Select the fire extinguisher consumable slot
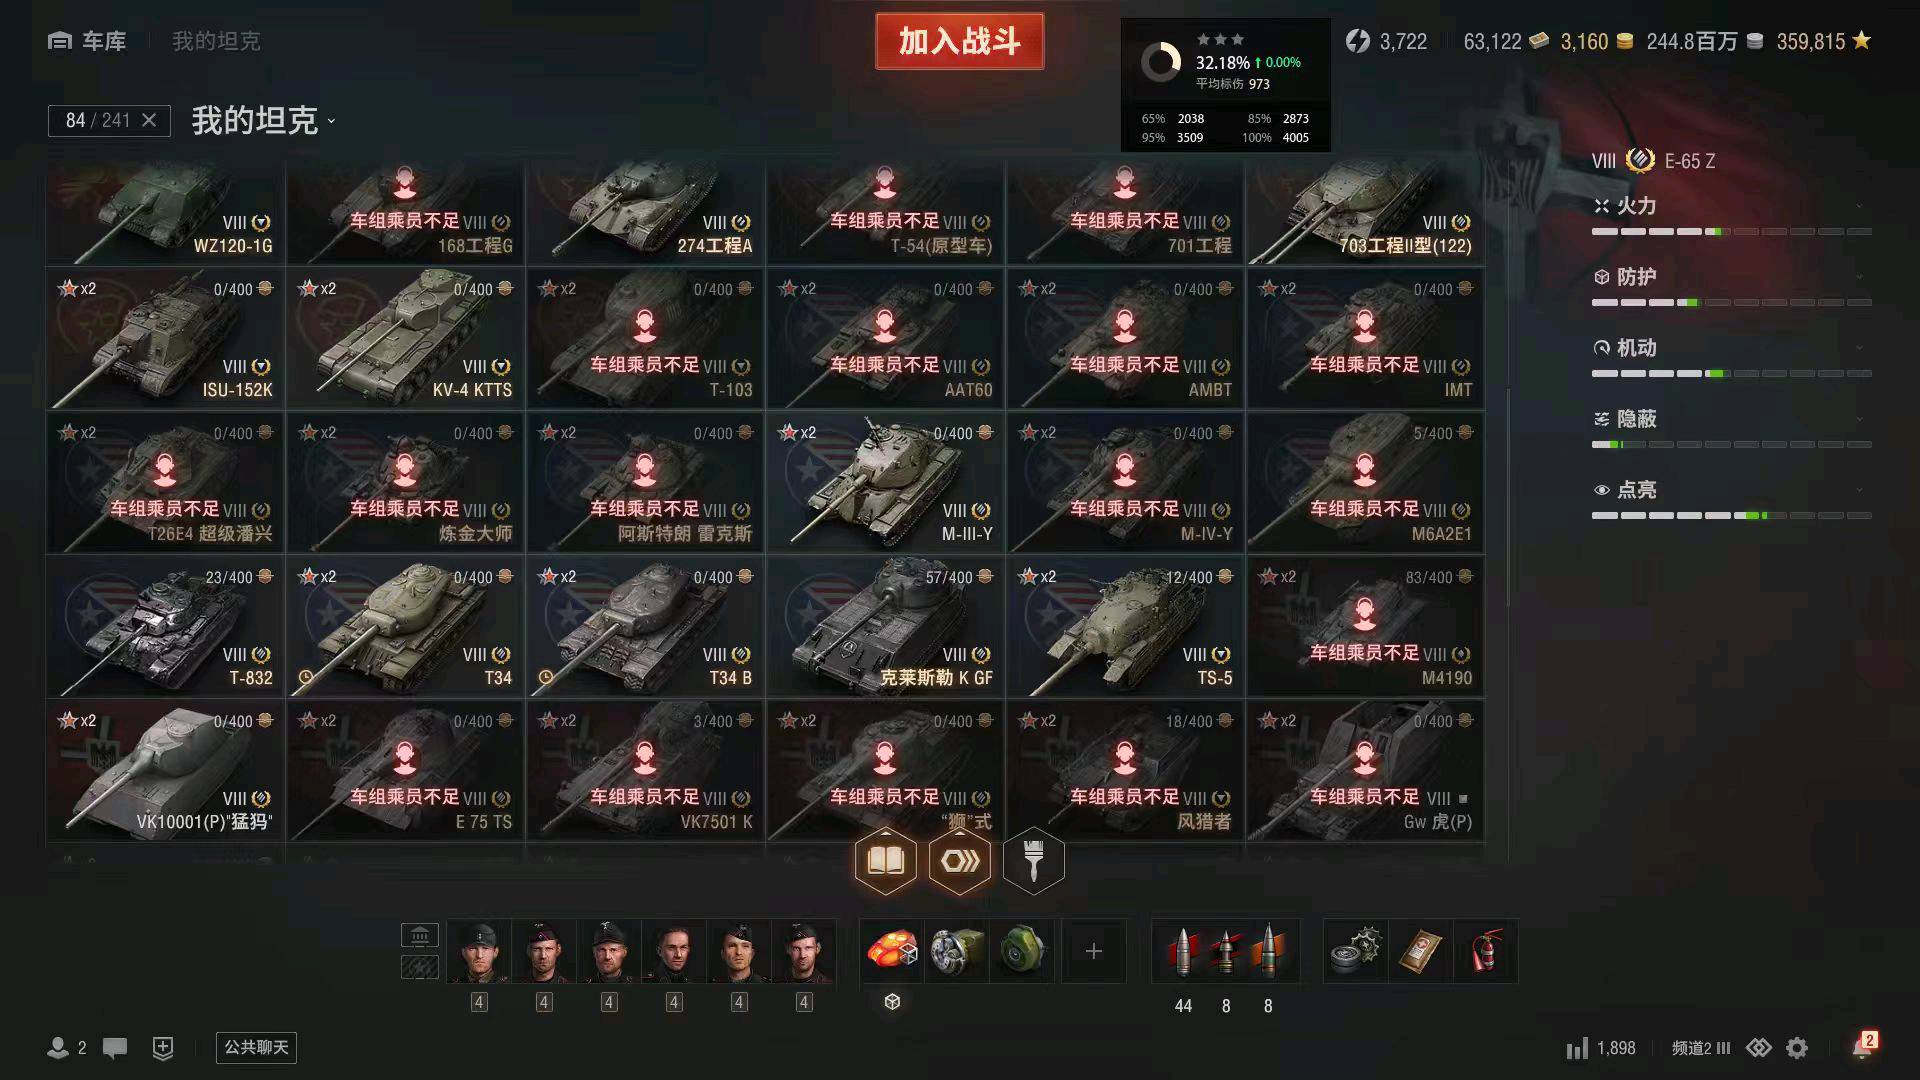This screenshot has height=1080, width=1920. pyautogui.click(x=1487, y=951)
